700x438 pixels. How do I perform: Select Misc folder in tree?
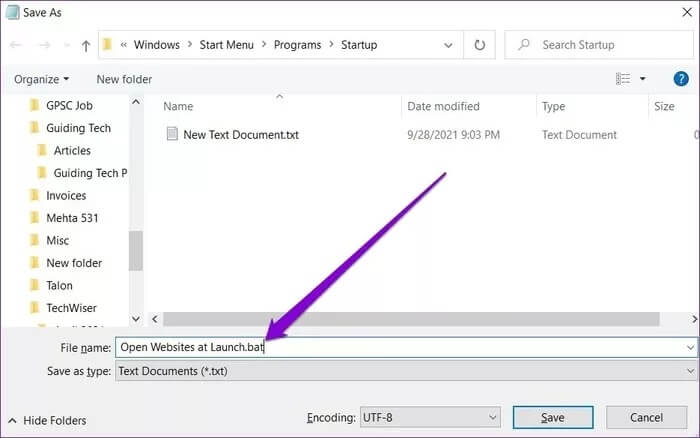[58, 241]
